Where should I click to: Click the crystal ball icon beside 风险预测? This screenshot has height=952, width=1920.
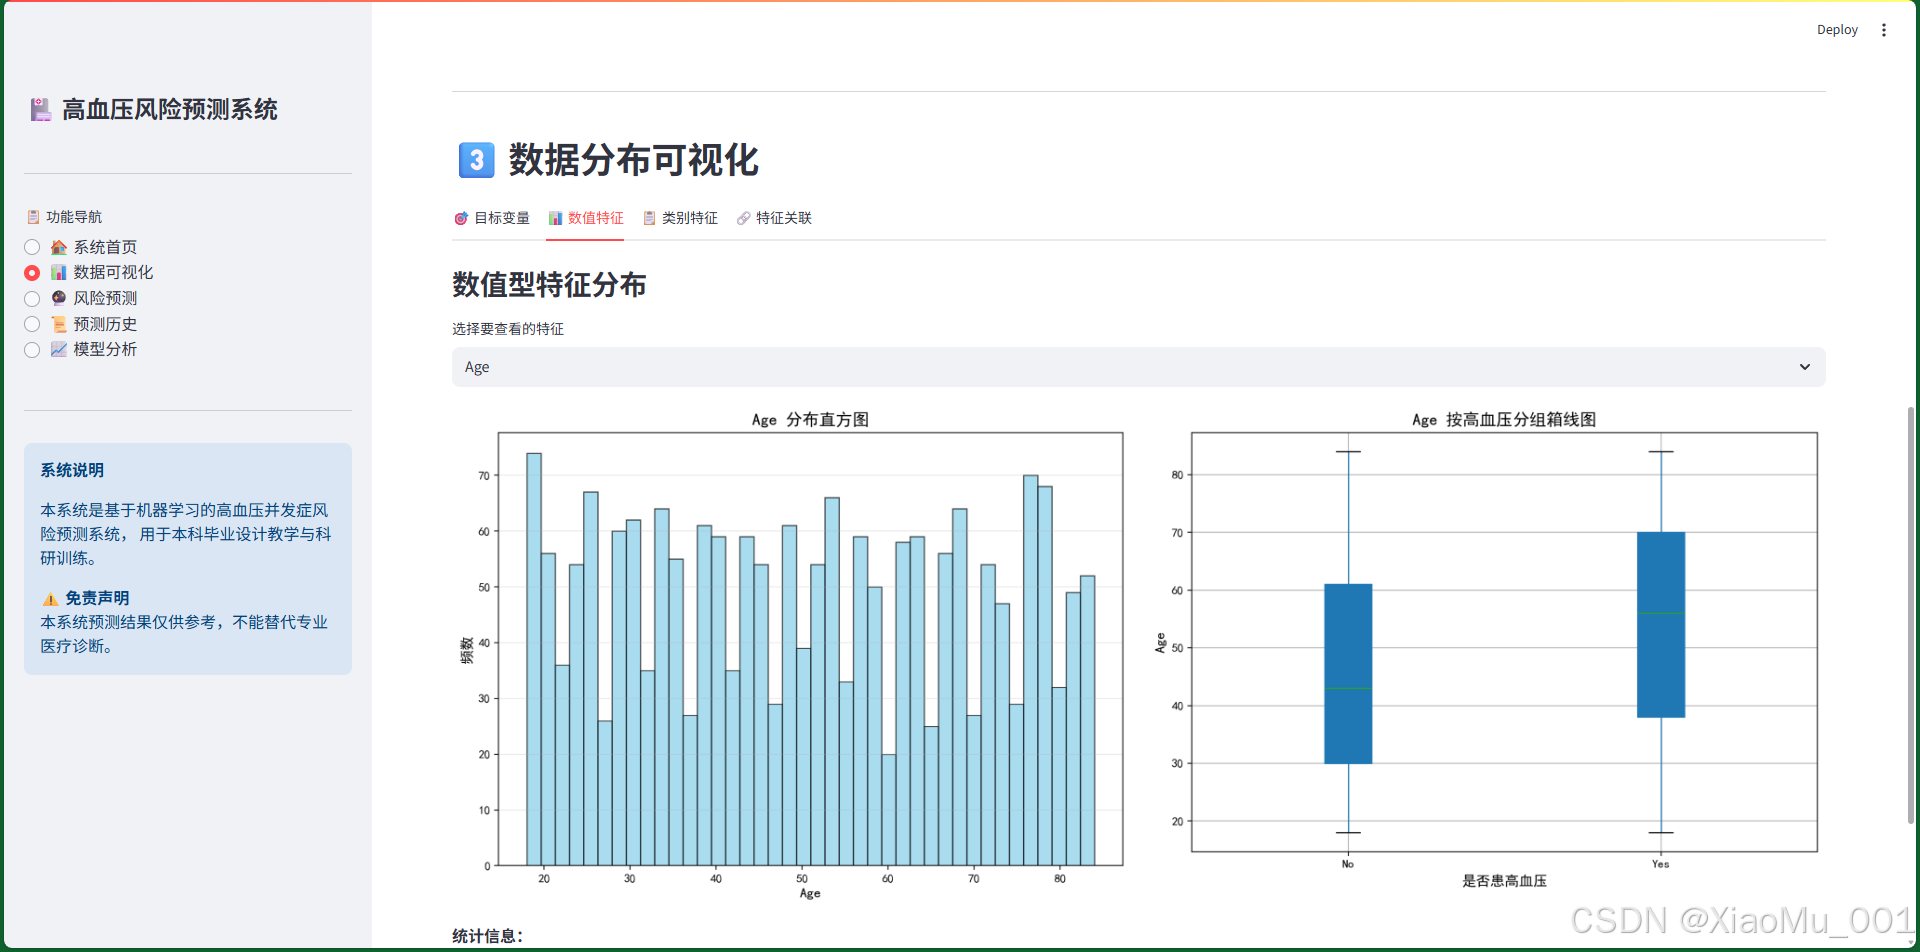(x=59, y=298)
